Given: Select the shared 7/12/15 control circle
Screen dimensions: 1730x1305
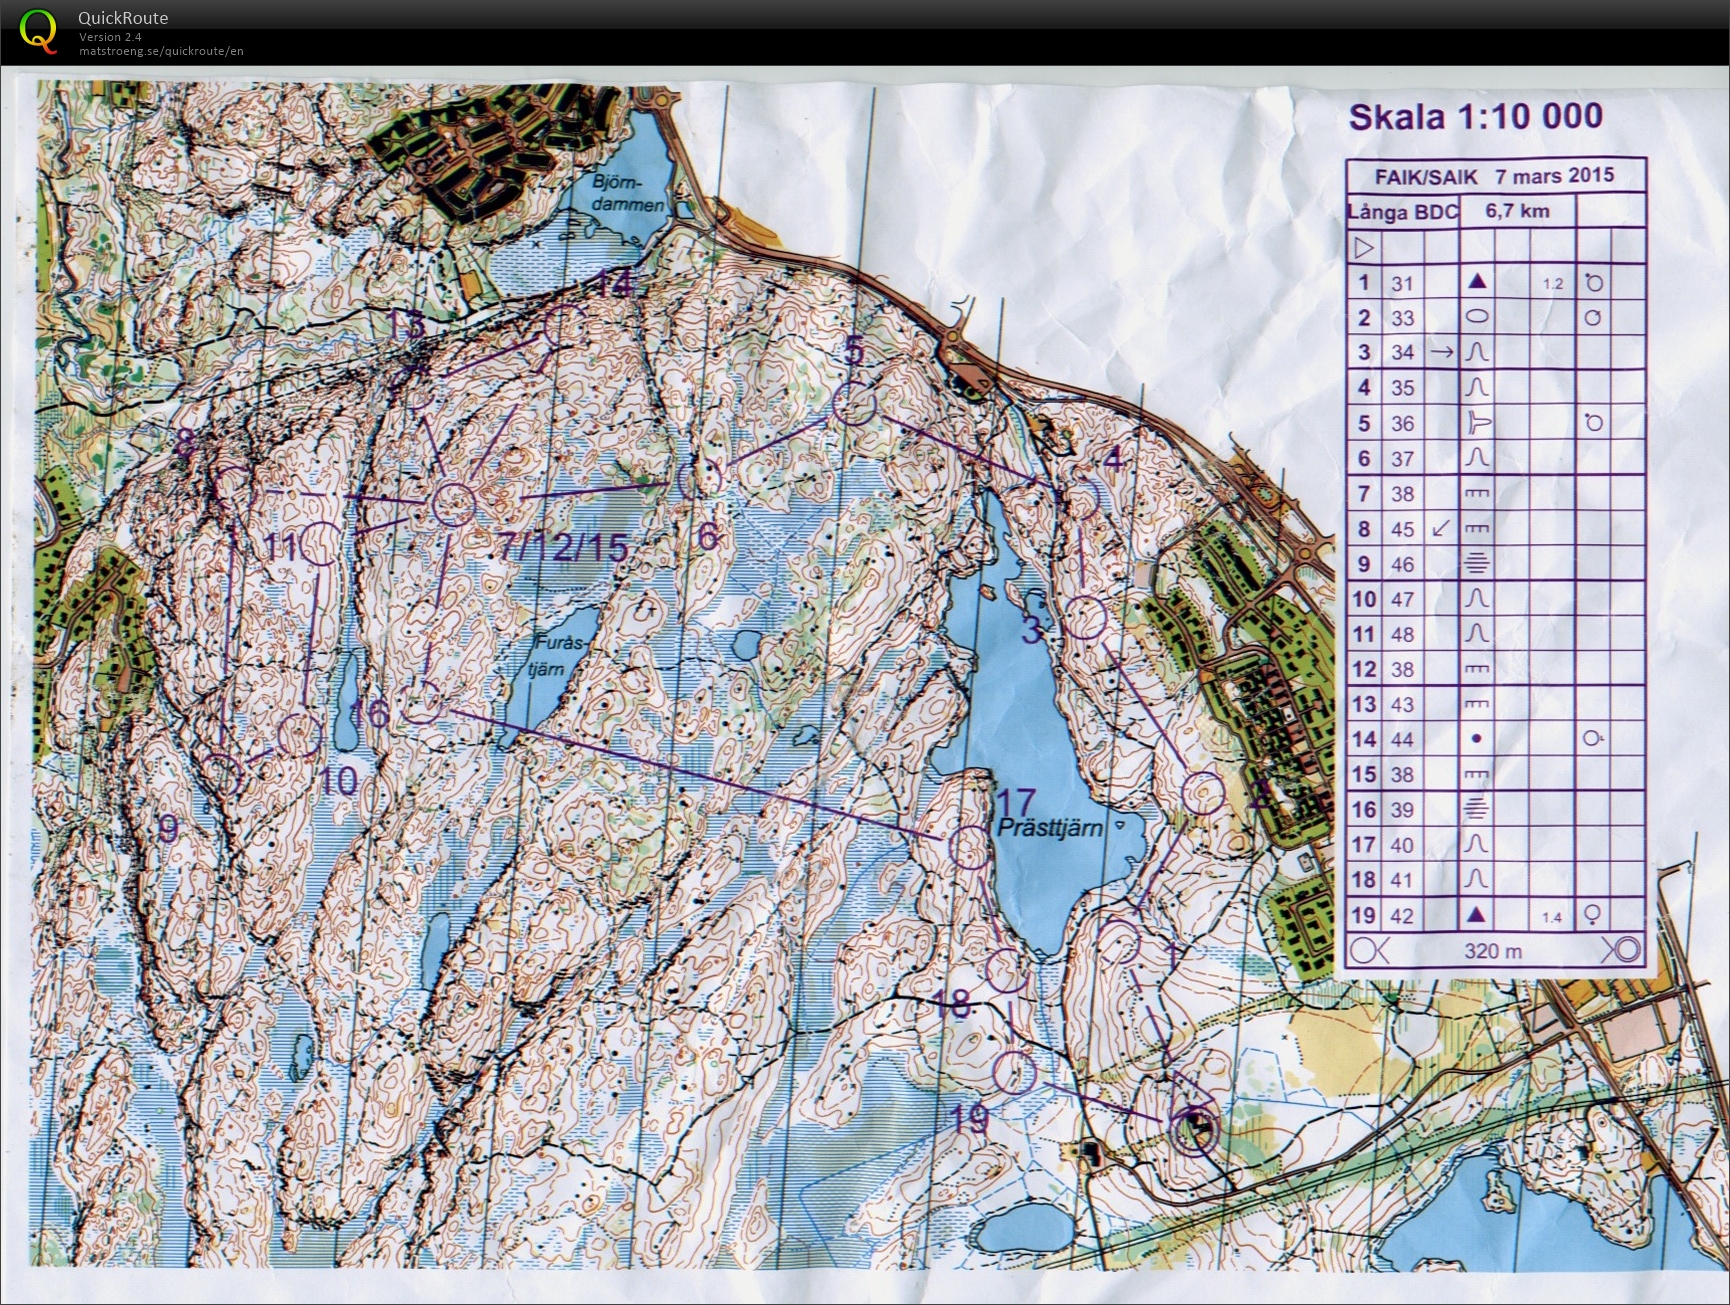Looking at the screenshot, I should coord(452,504).
